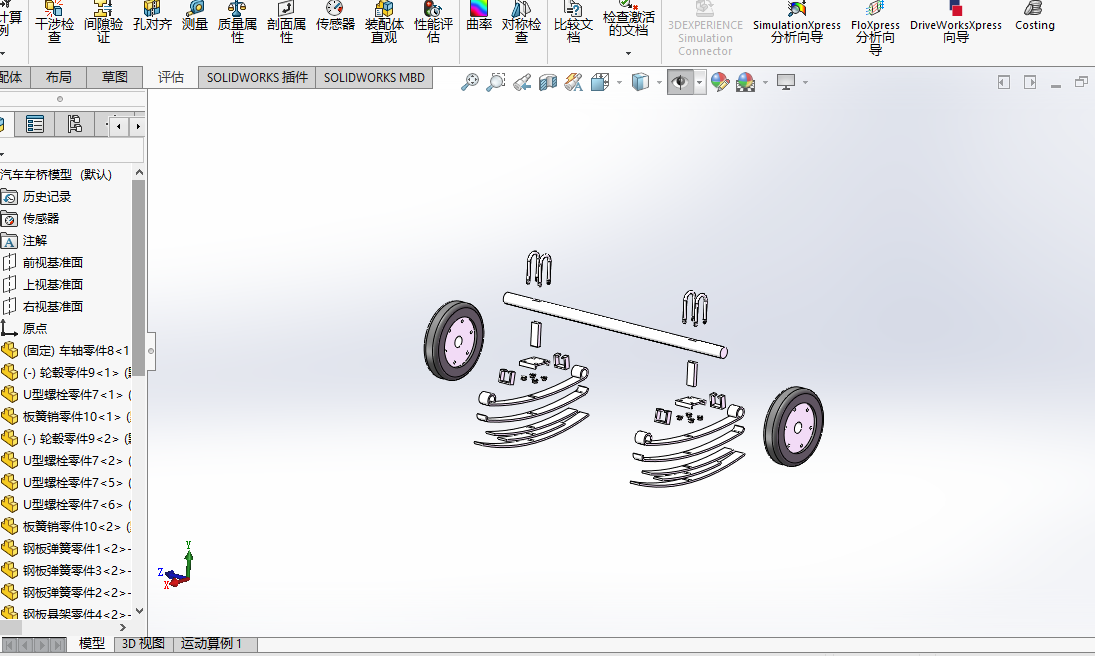Activate the section view tool
Image resolution: width=1095 pixels, height=656 pixels.
pos(548,82)
